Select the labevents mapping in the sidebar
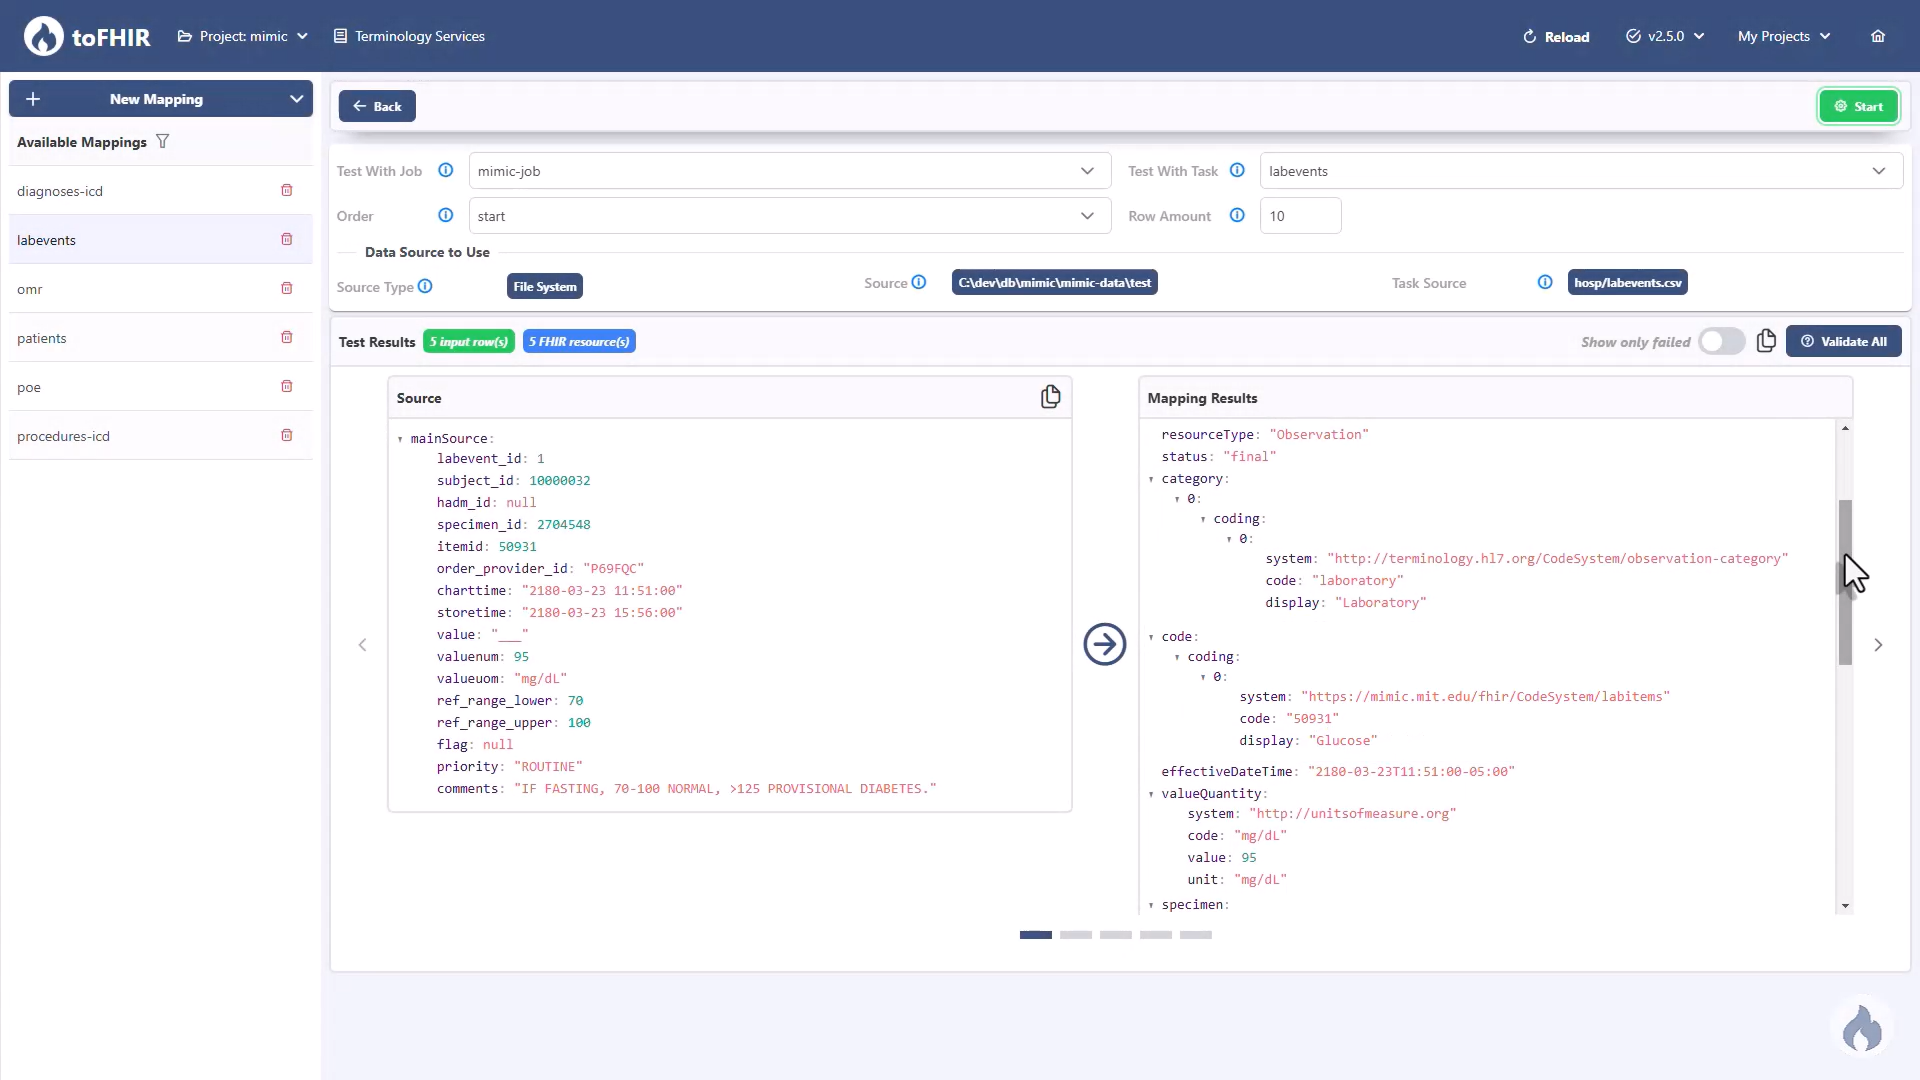1920x1080 pixels. pyautogui.click(x=46, y=239)
